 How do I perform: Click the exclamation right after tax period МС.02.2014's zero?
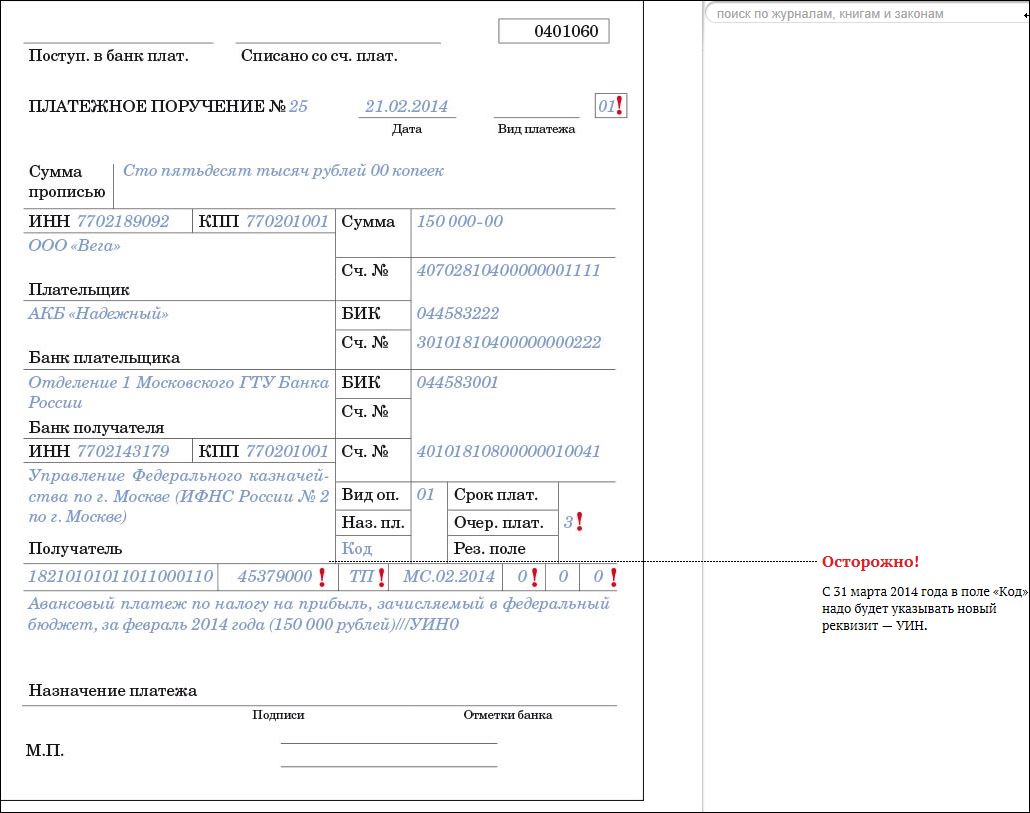pos(535,576)
